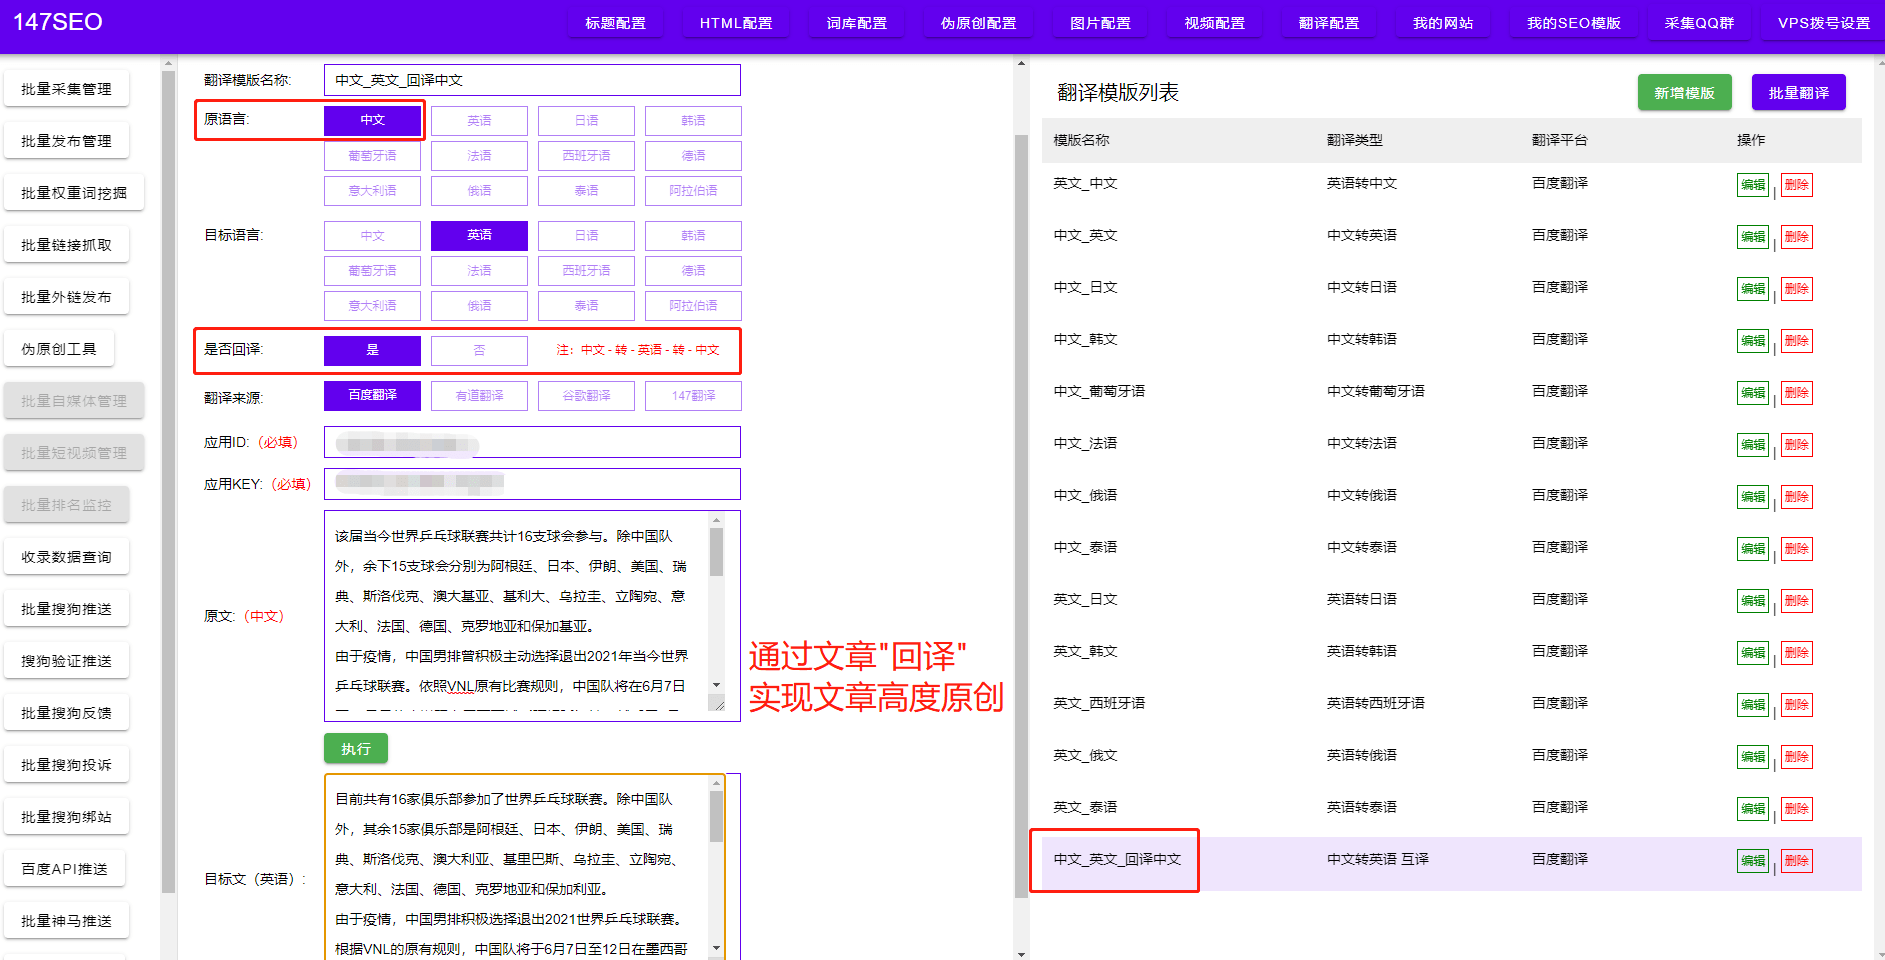
Task: Click the 批量翻译 button
Action: 1798,92
